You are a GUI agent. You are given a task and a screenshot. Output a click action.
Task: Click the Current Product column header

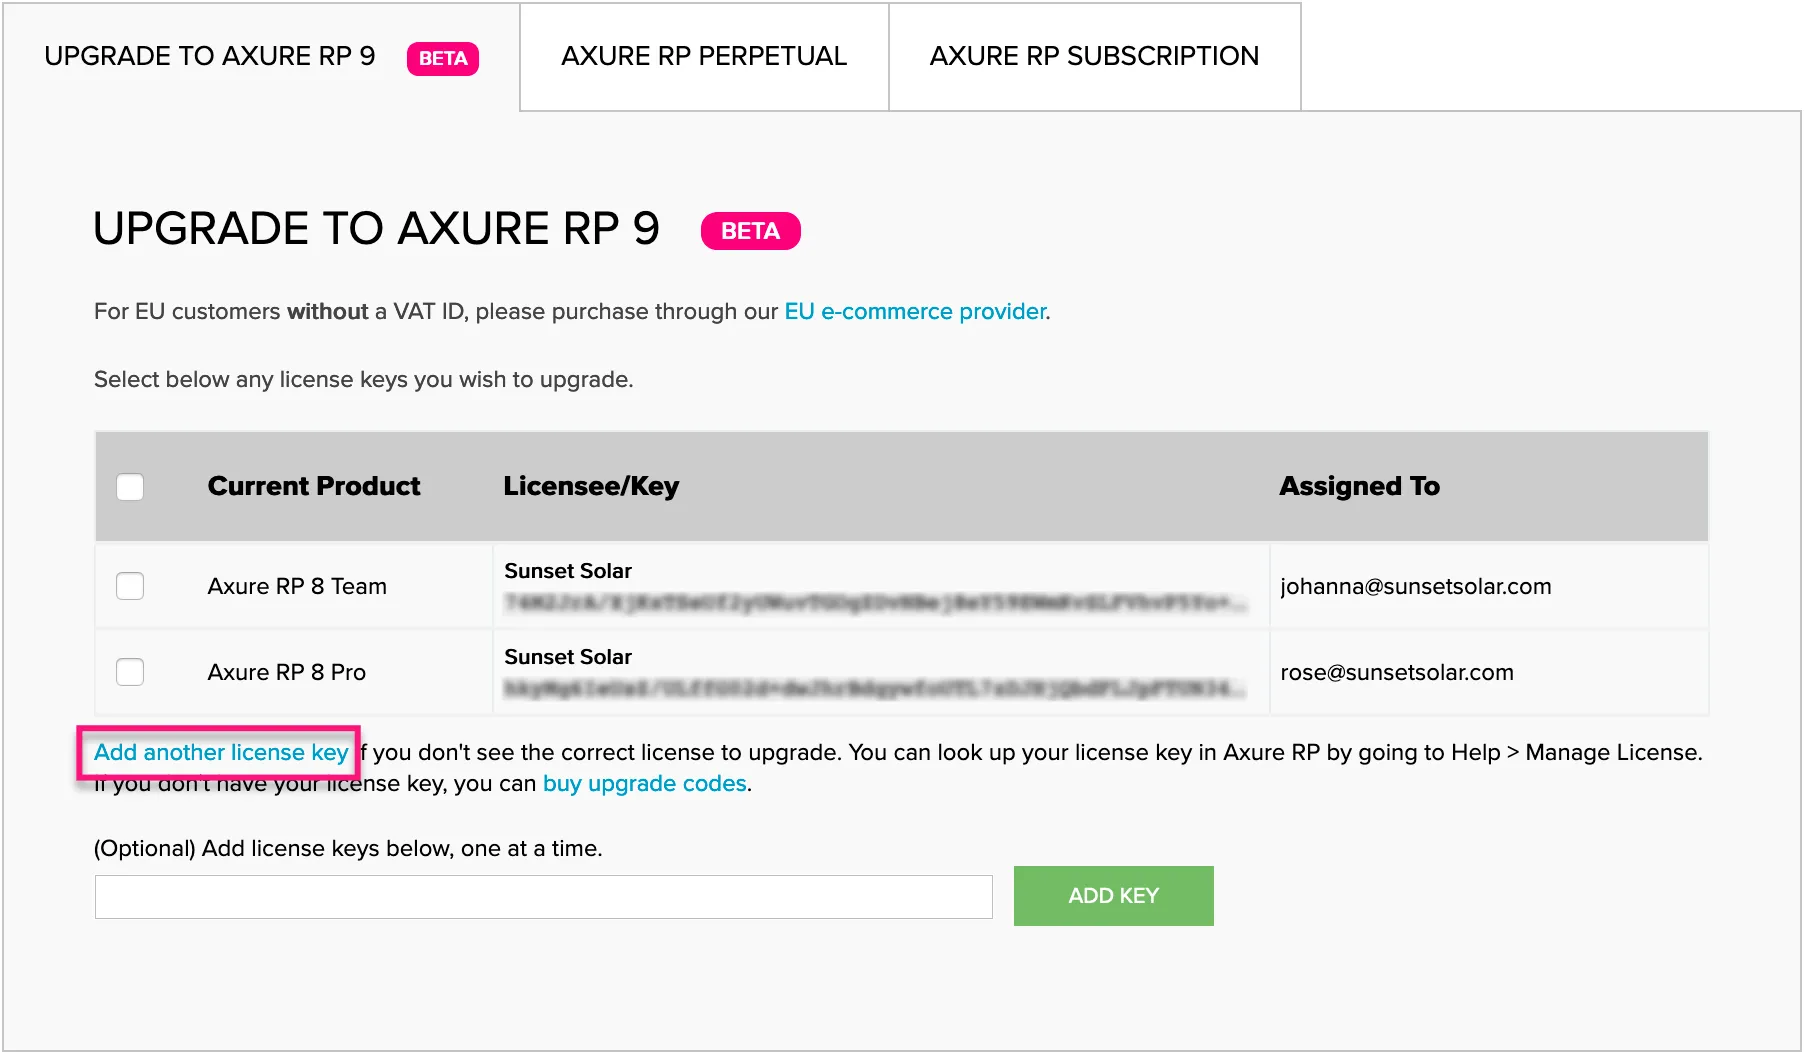[314, 486]
